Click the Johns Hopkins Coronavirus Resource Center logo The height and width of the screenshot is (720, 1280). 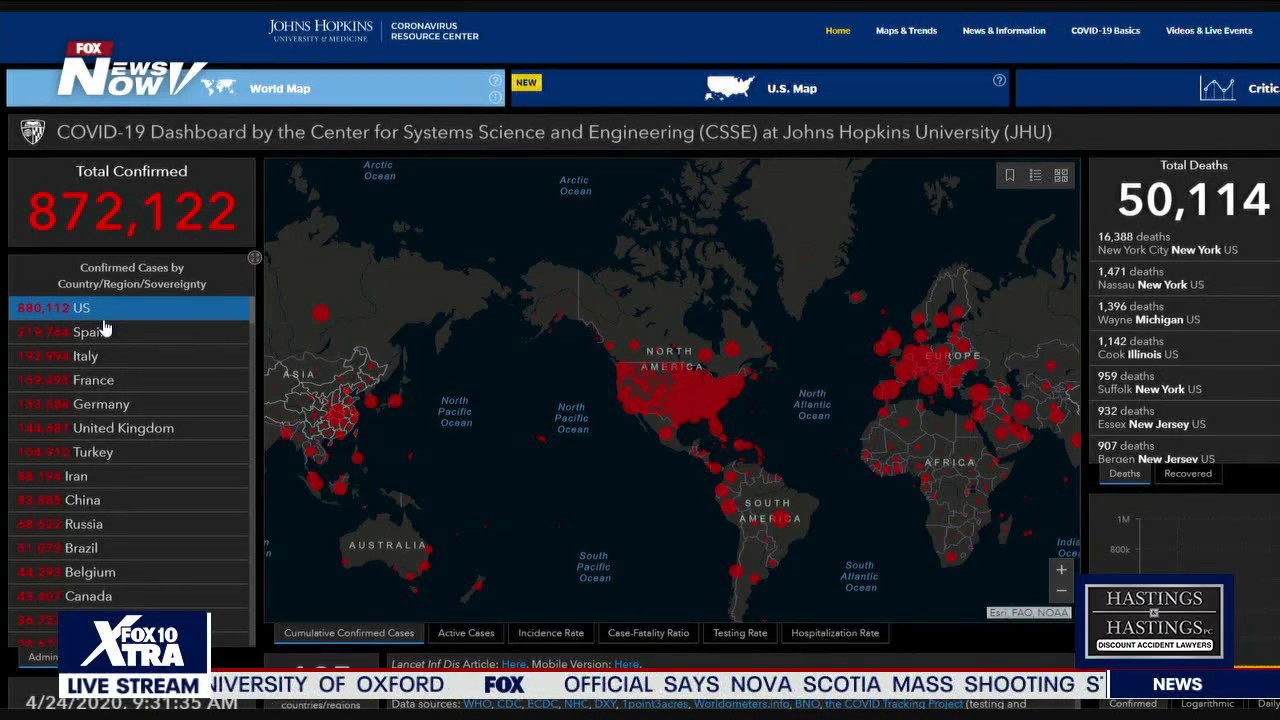pos(373,30)
